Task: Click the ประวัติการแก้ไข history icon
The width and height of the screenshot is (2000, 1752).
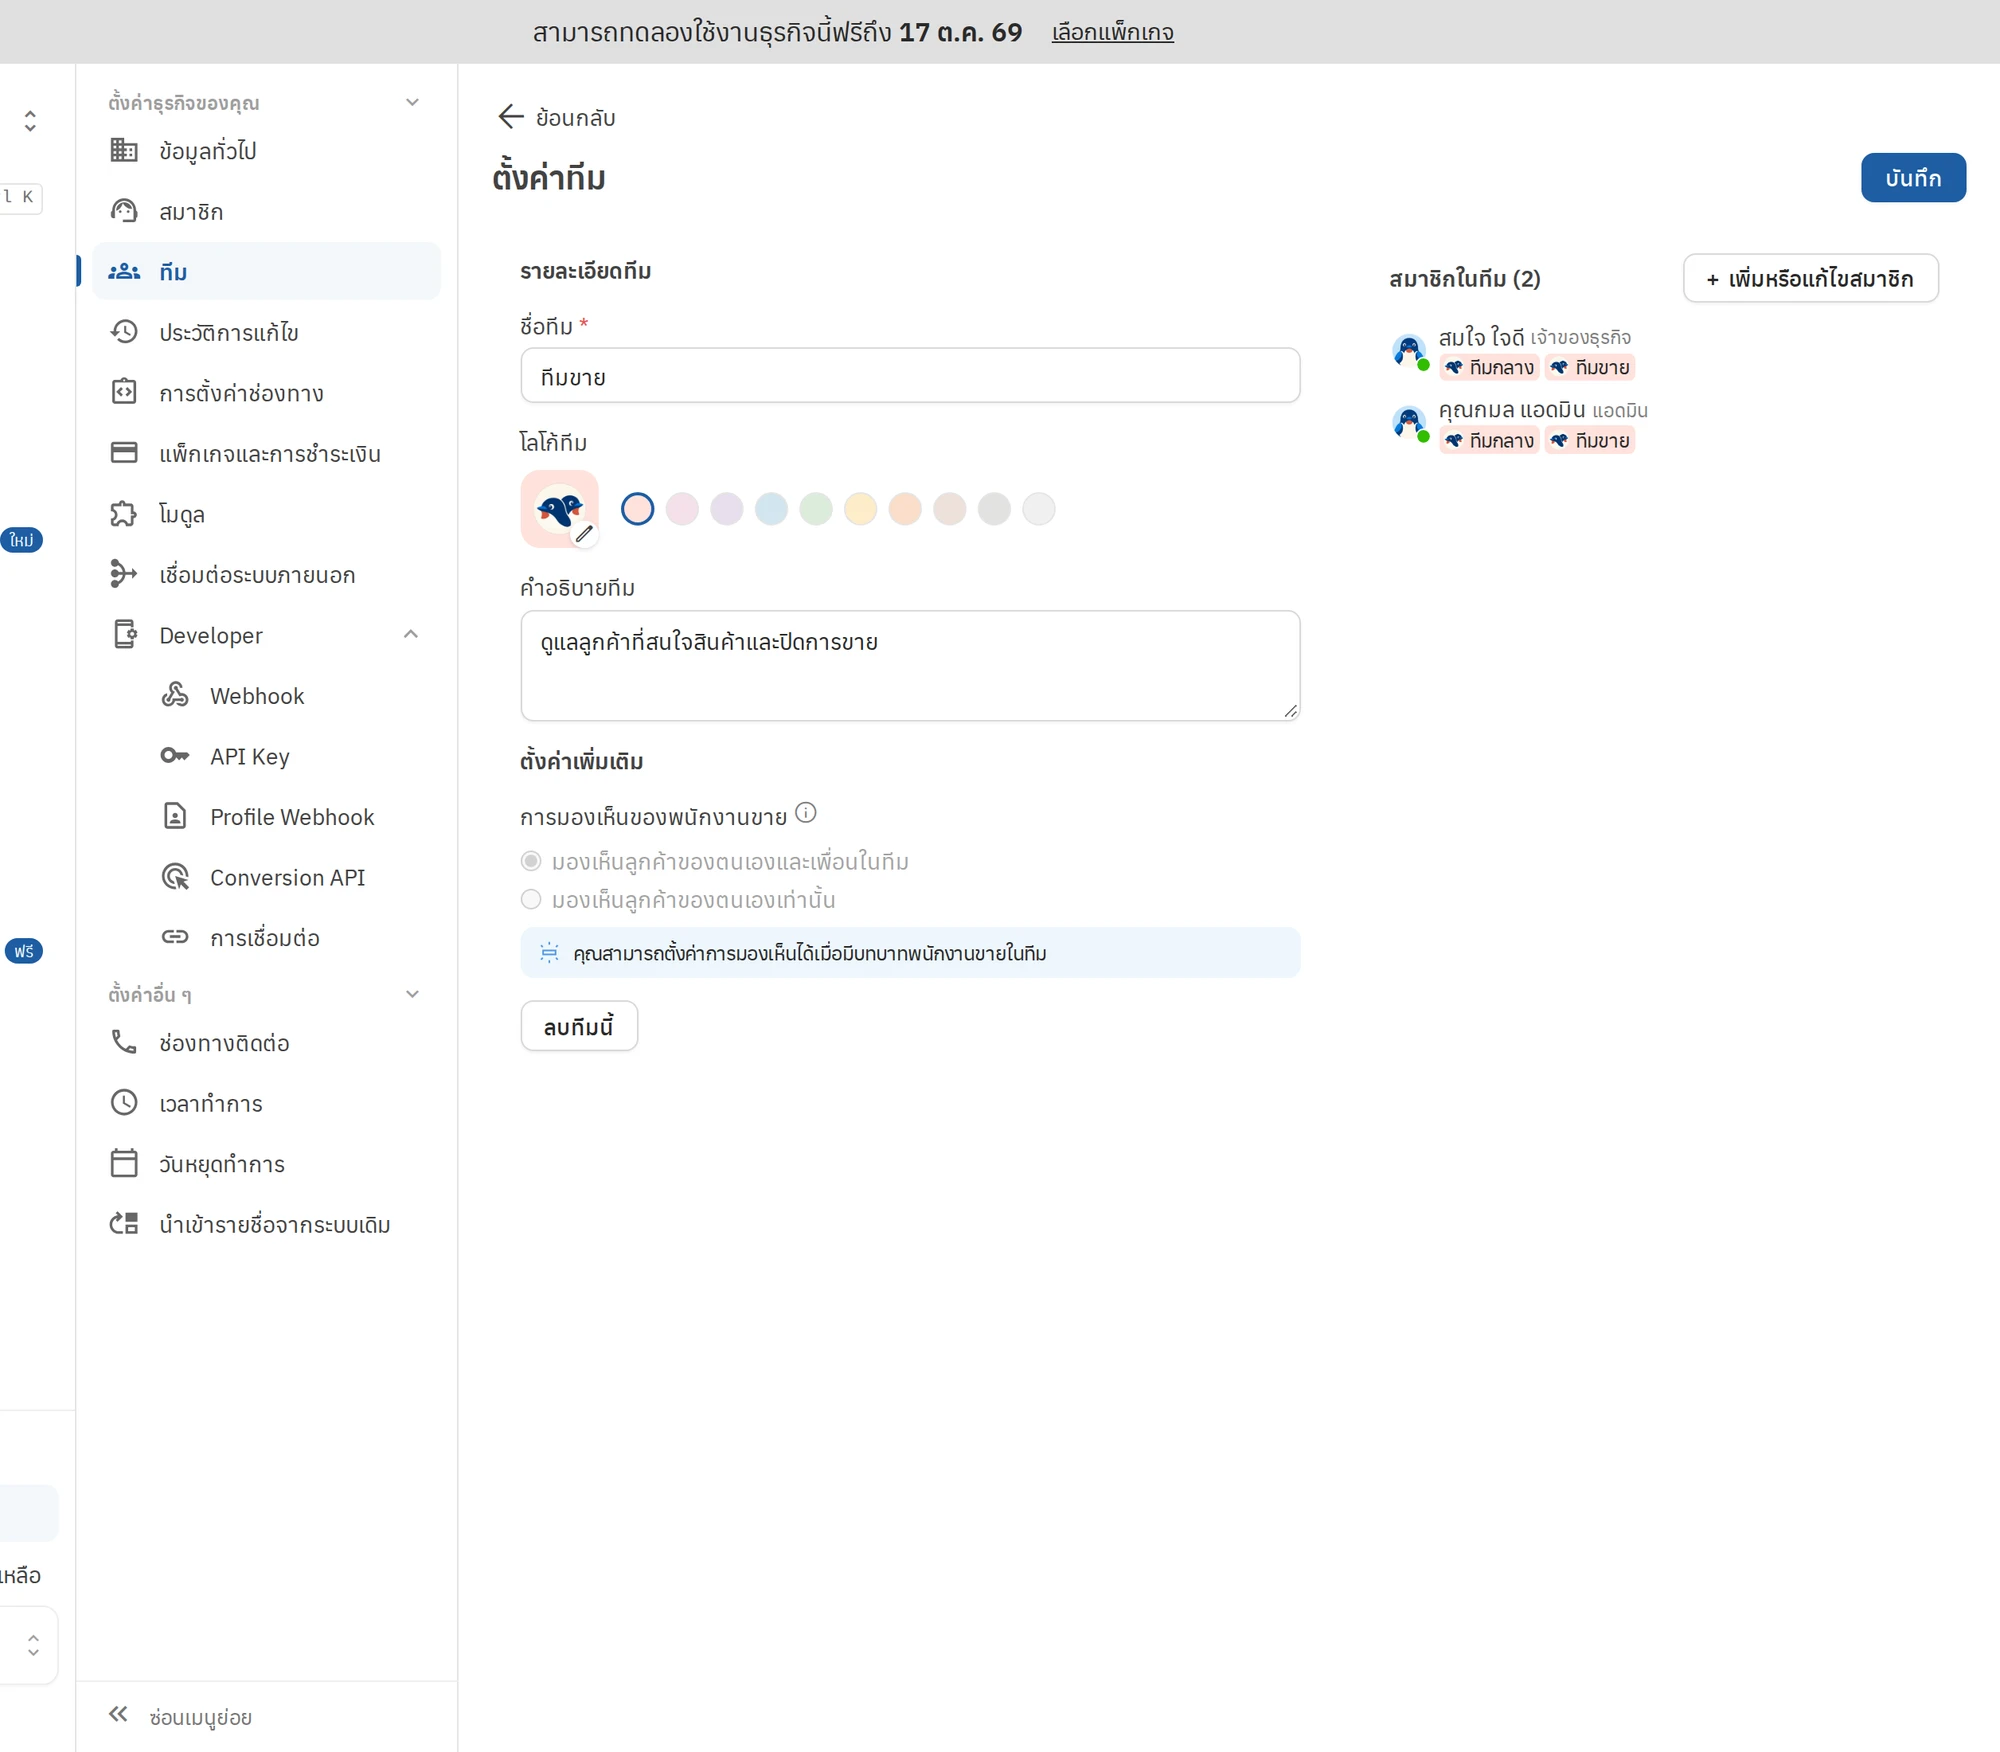Action: 124,332
